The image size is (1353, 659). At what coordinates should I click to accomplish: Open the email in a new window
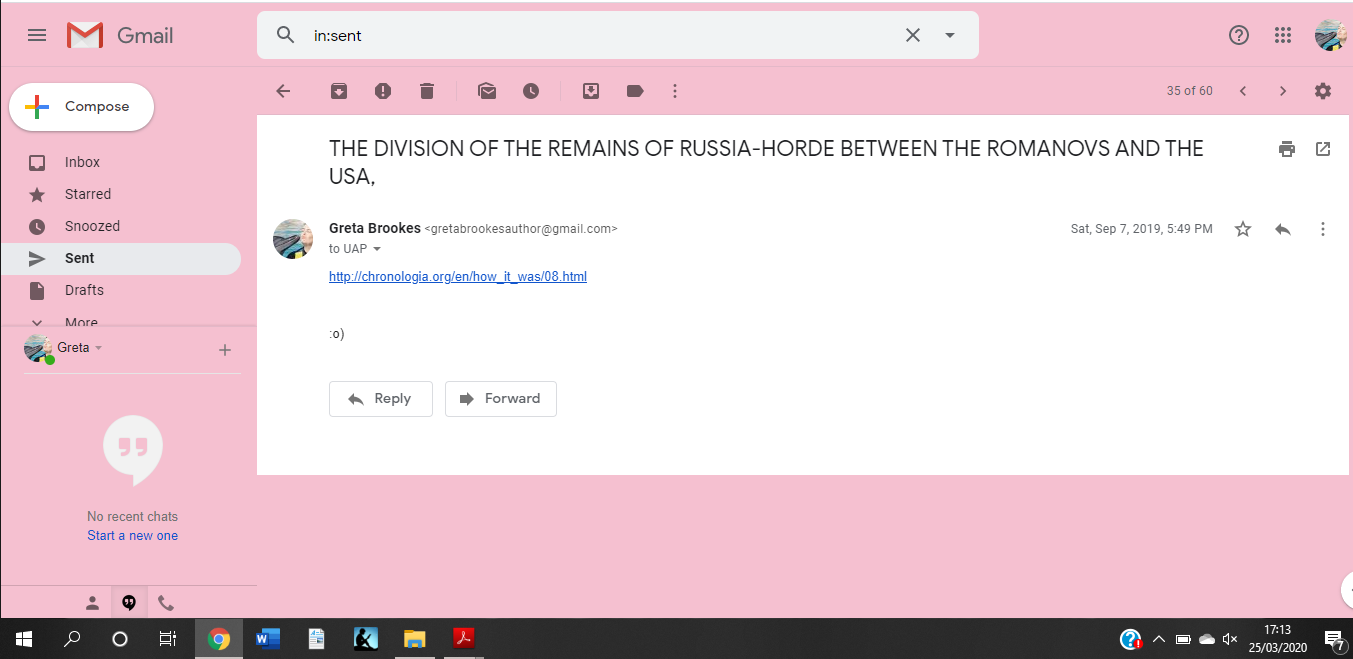click(1323, 149)
